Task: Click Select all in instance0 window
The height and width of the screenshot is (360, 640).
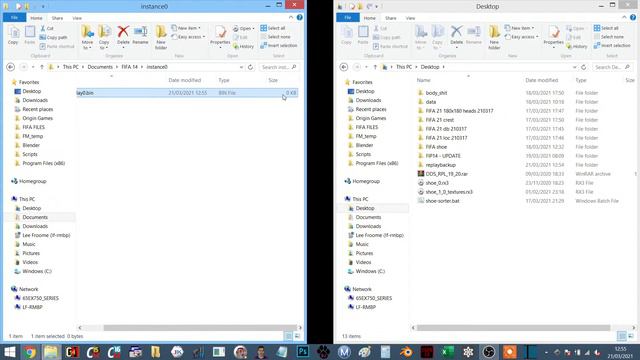Action: coord(273,28)
